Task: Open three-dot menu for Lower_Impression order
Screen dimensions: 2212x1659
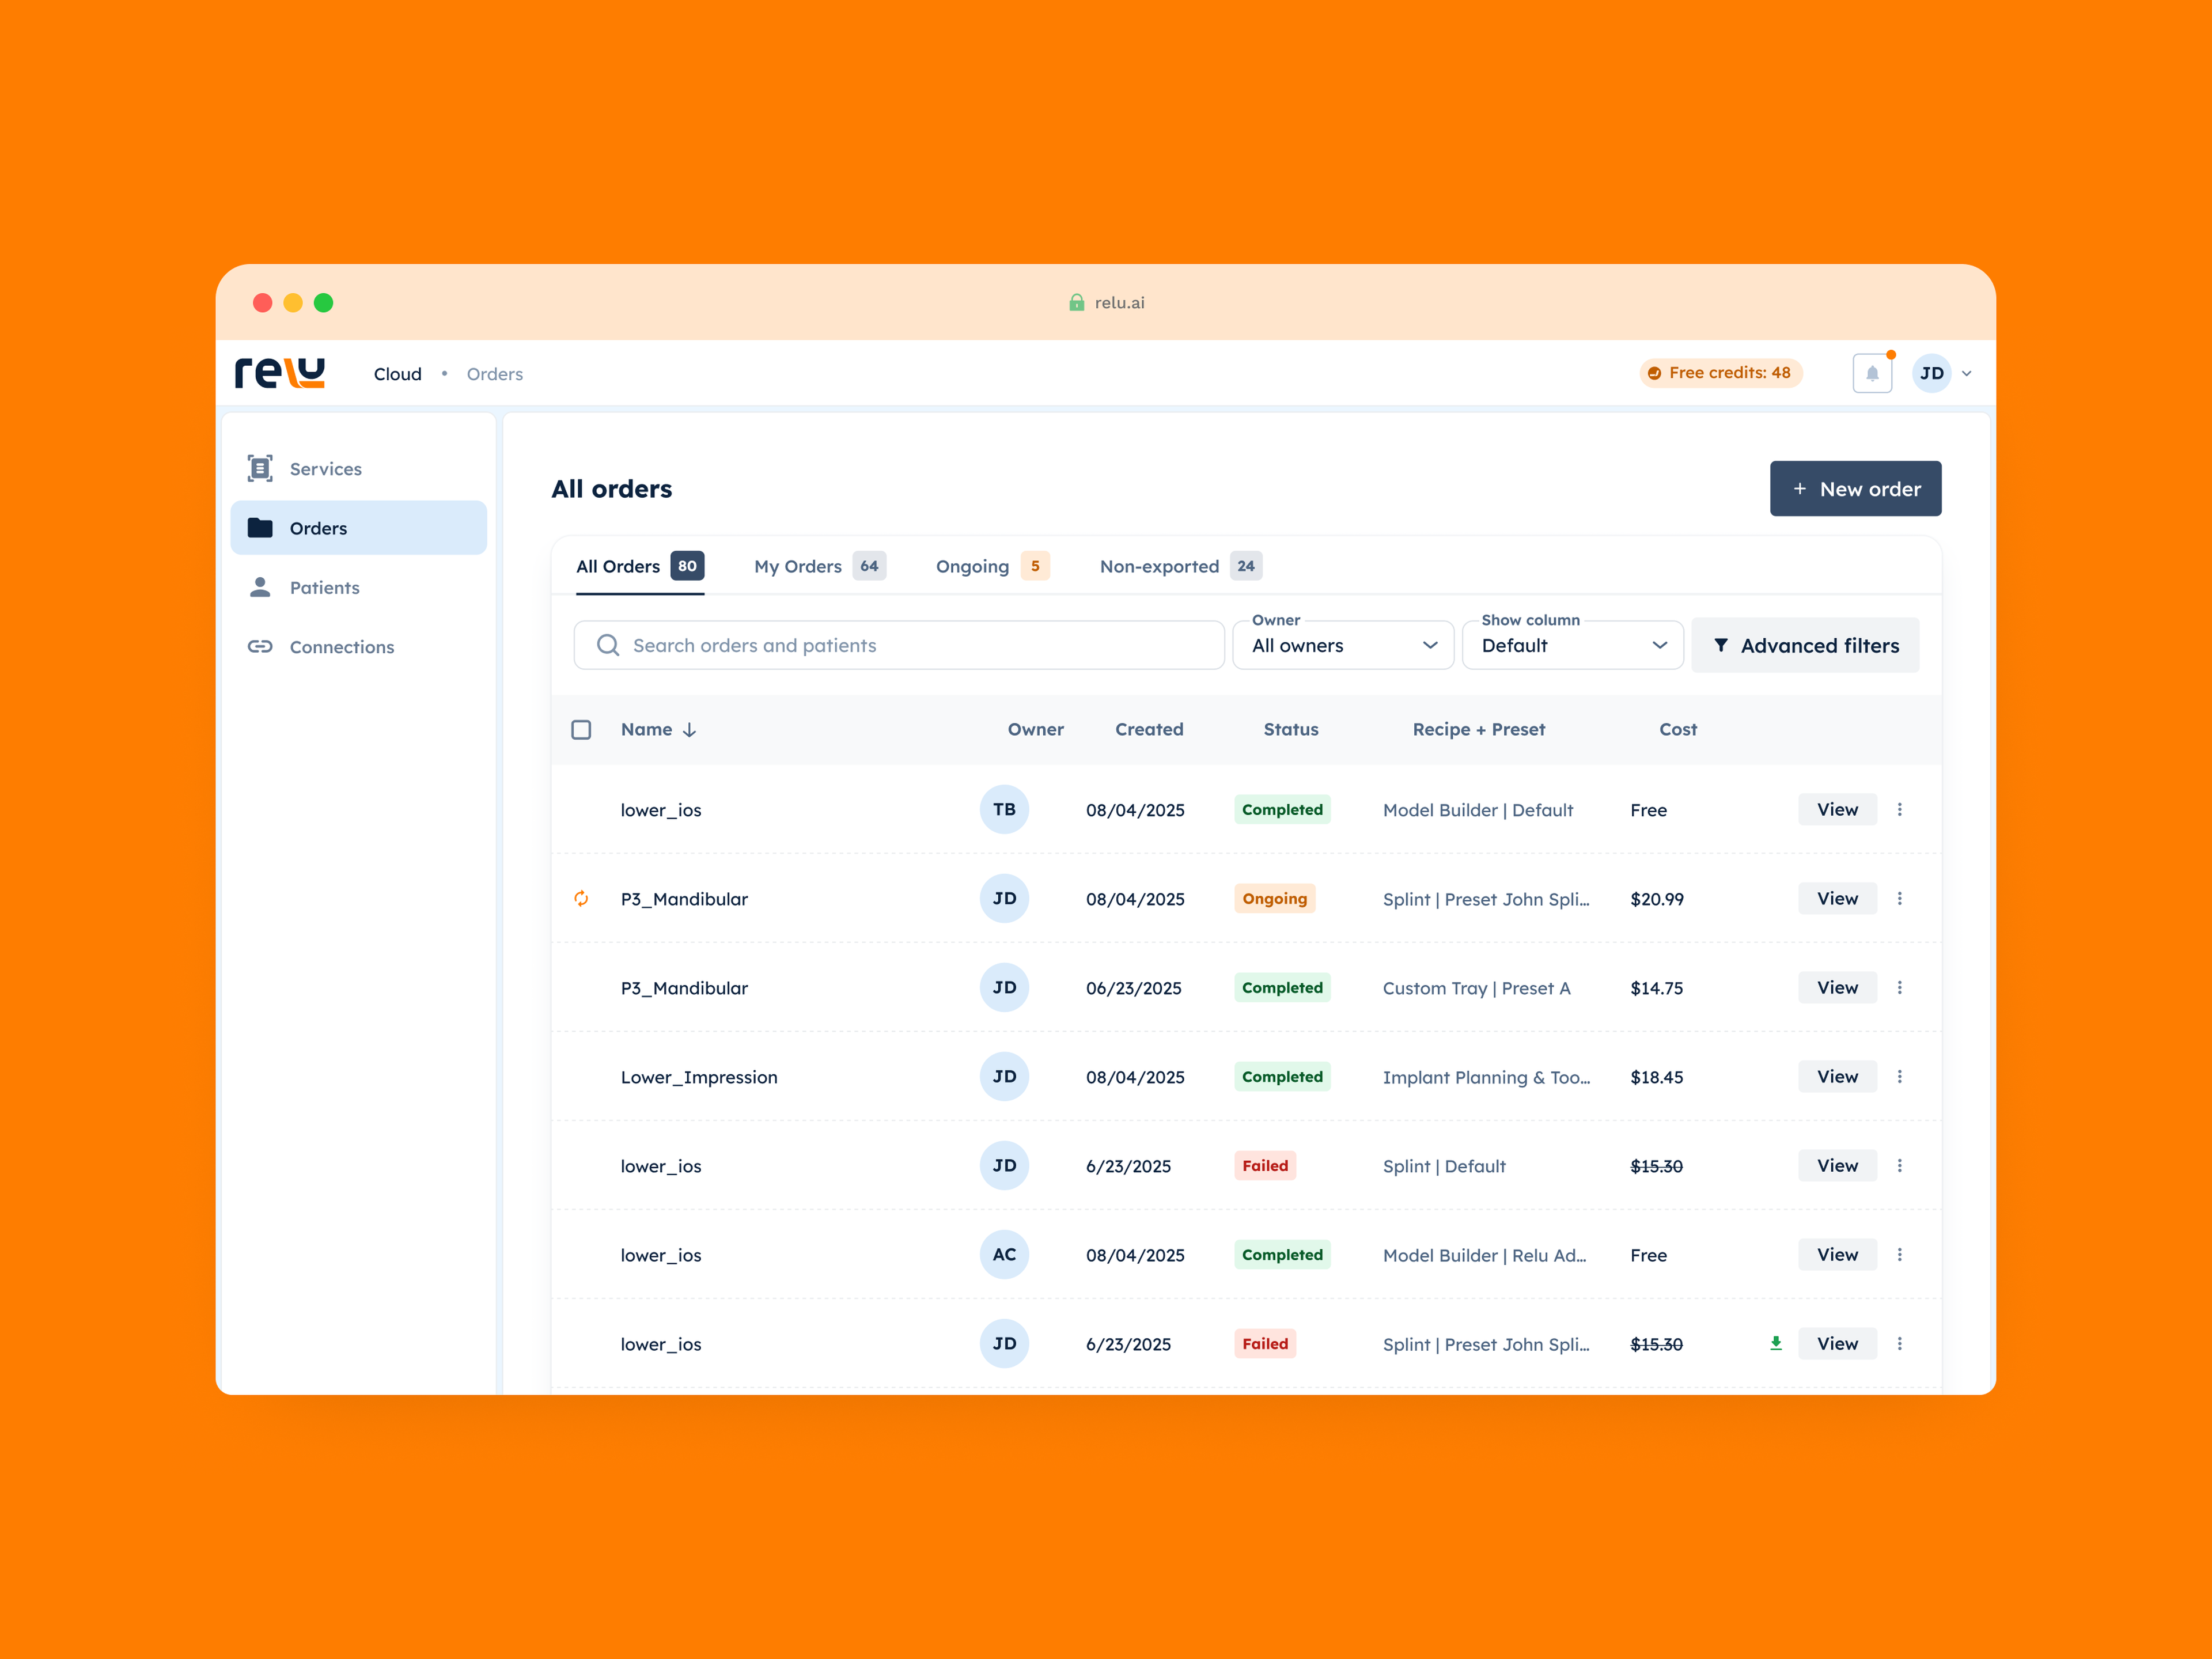Action: (1899, 1077)
